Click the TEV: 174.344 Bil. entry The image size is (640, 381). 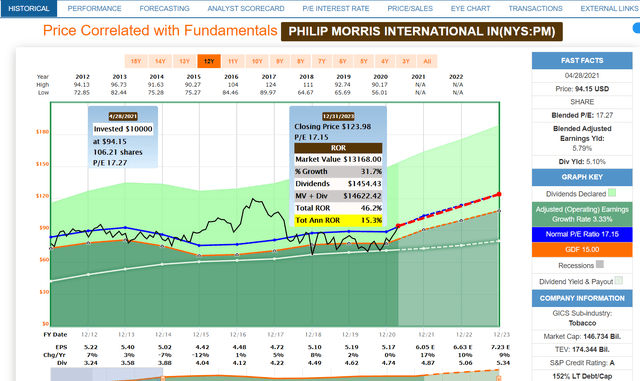click(x=582, y=350)
